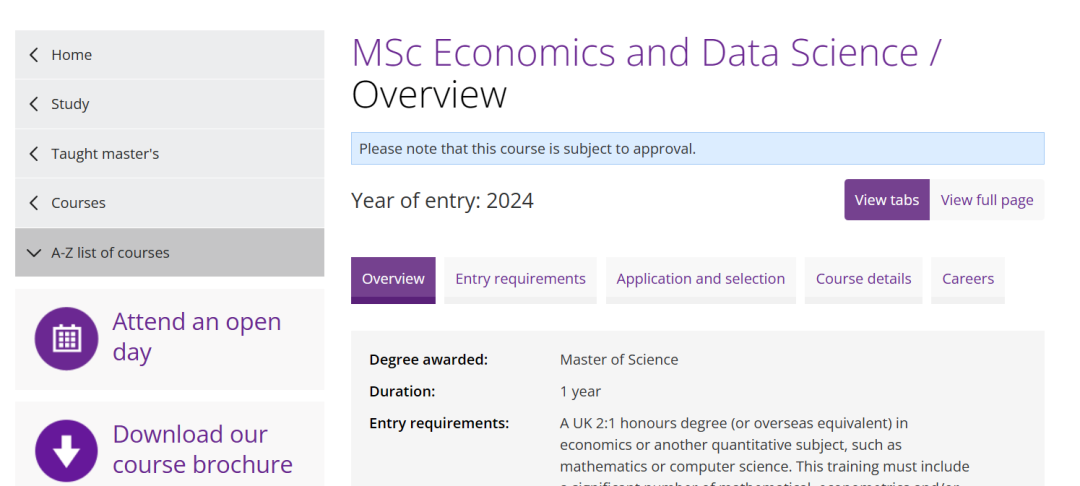Collapse the A-Z list of courses arrow
Image resolution: width=1080 pixels, height=486 pixels.
point(33,253)
